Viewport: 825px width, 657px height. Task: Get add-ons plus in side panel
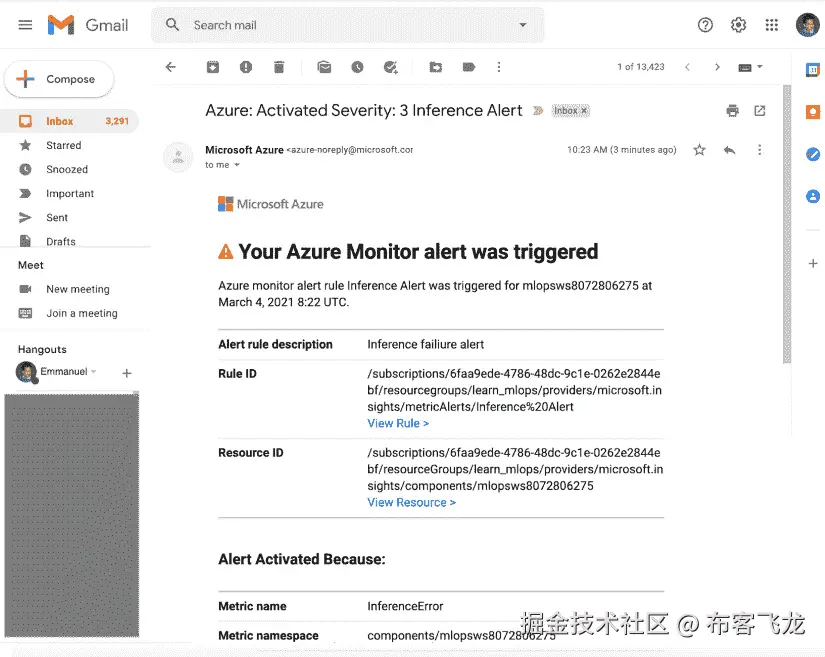813,263
